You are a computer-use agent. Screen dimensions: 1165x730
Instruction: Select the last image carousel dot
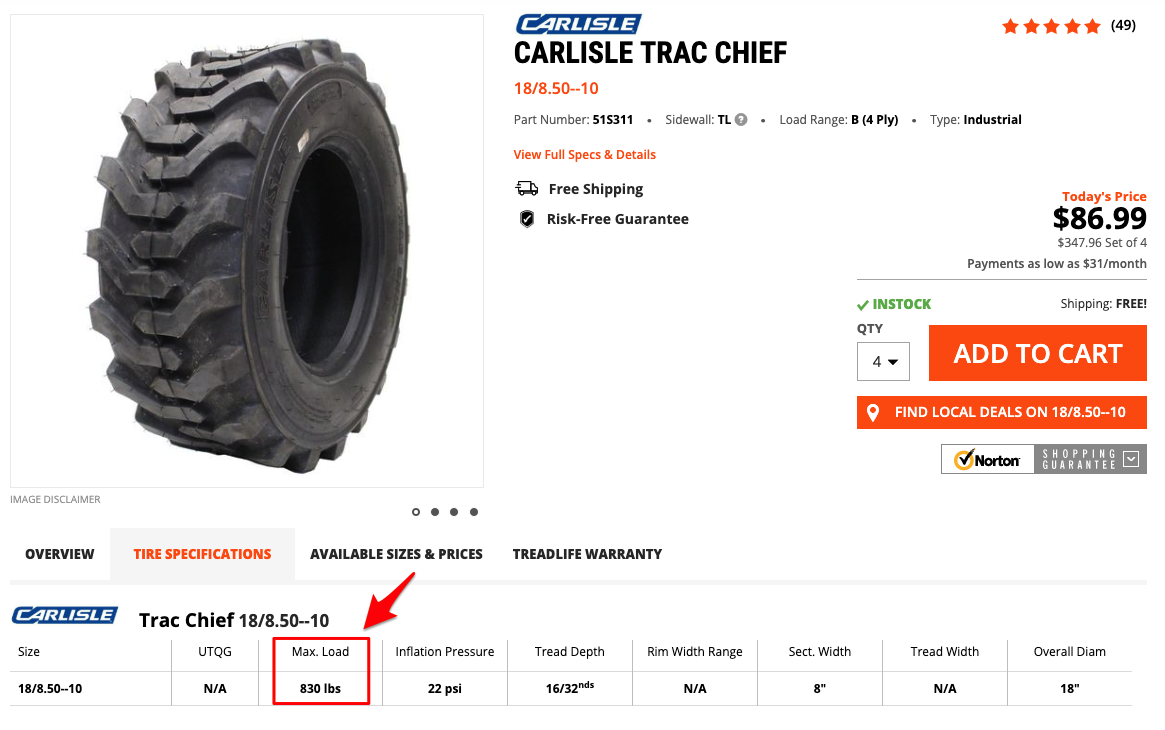click(x=474, y=512)
